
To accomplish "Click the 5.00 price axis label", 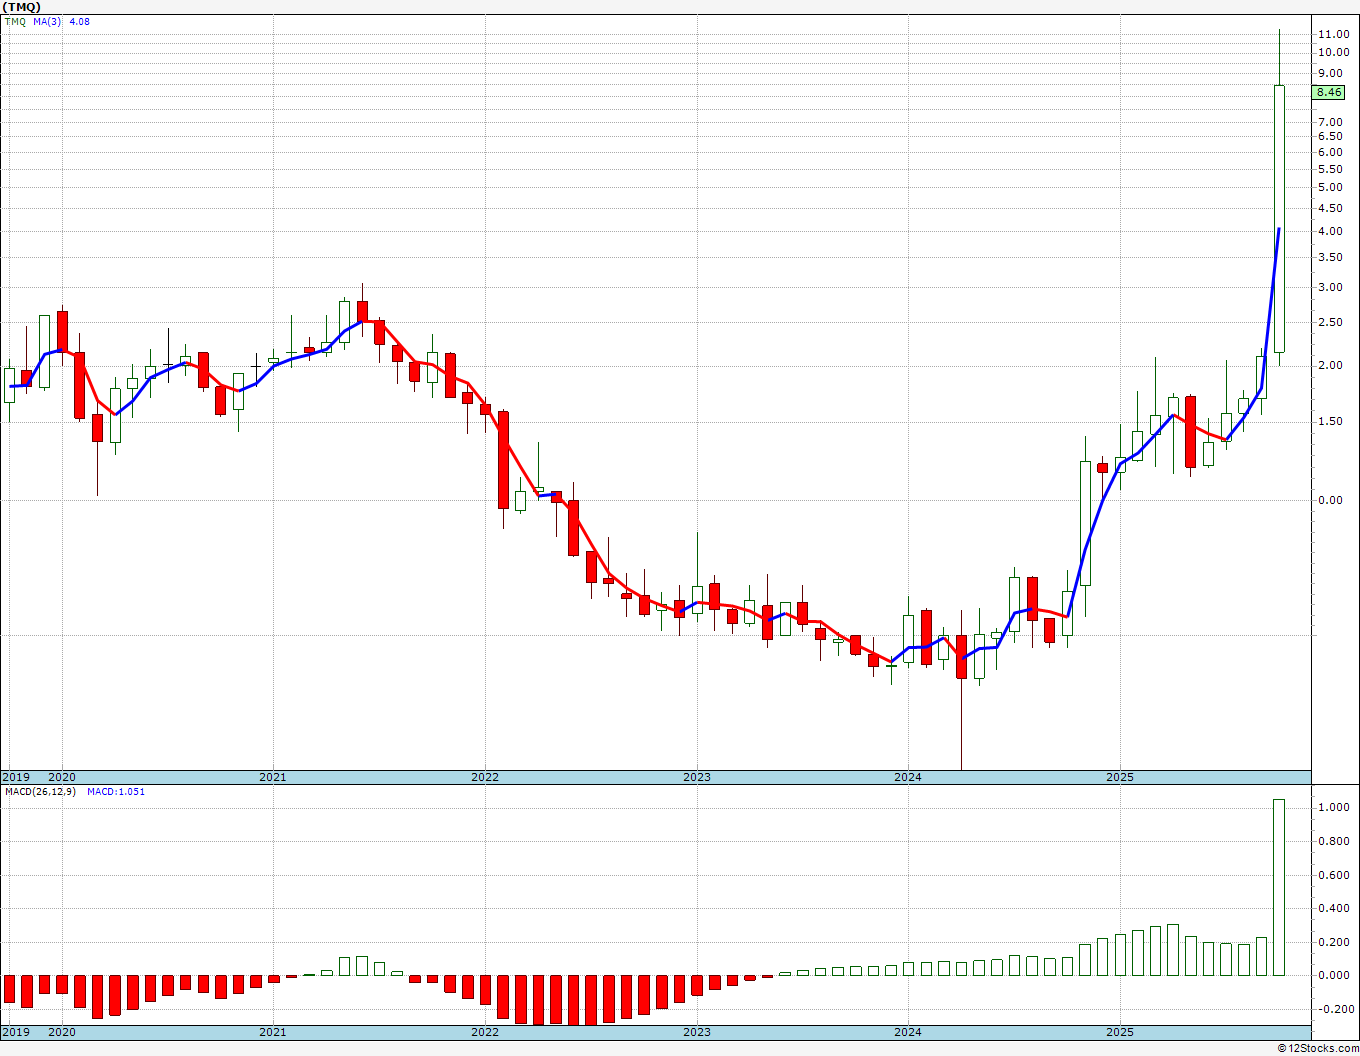I will pos(1330,187).
